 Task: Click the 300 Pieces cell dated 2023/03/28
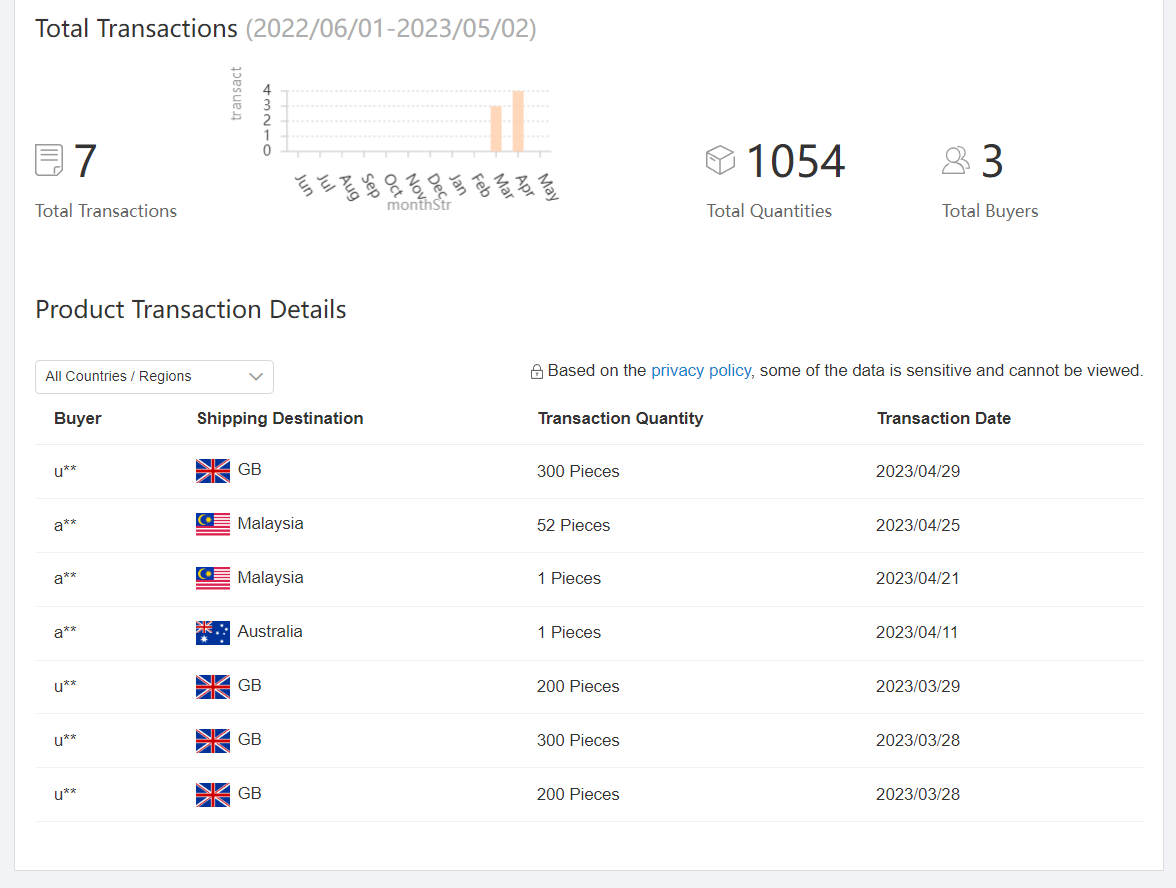click(x=578, y=740)
